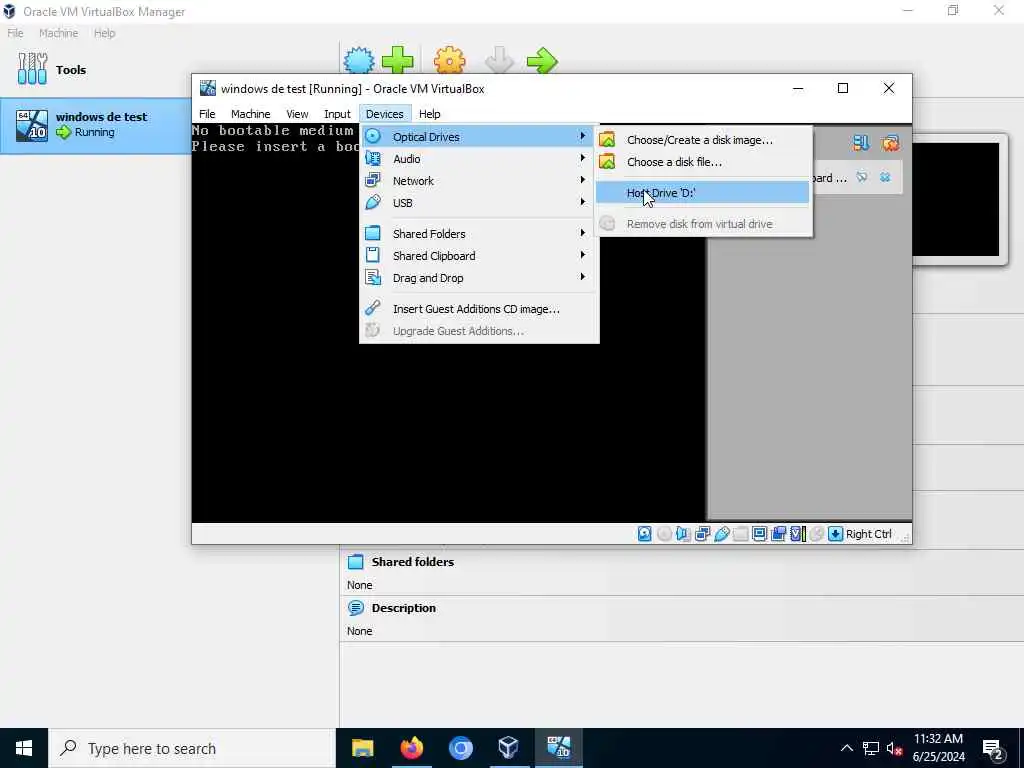Open the Network submenu in Devices
Viewport: 1024px width, 768px height.
479,181
